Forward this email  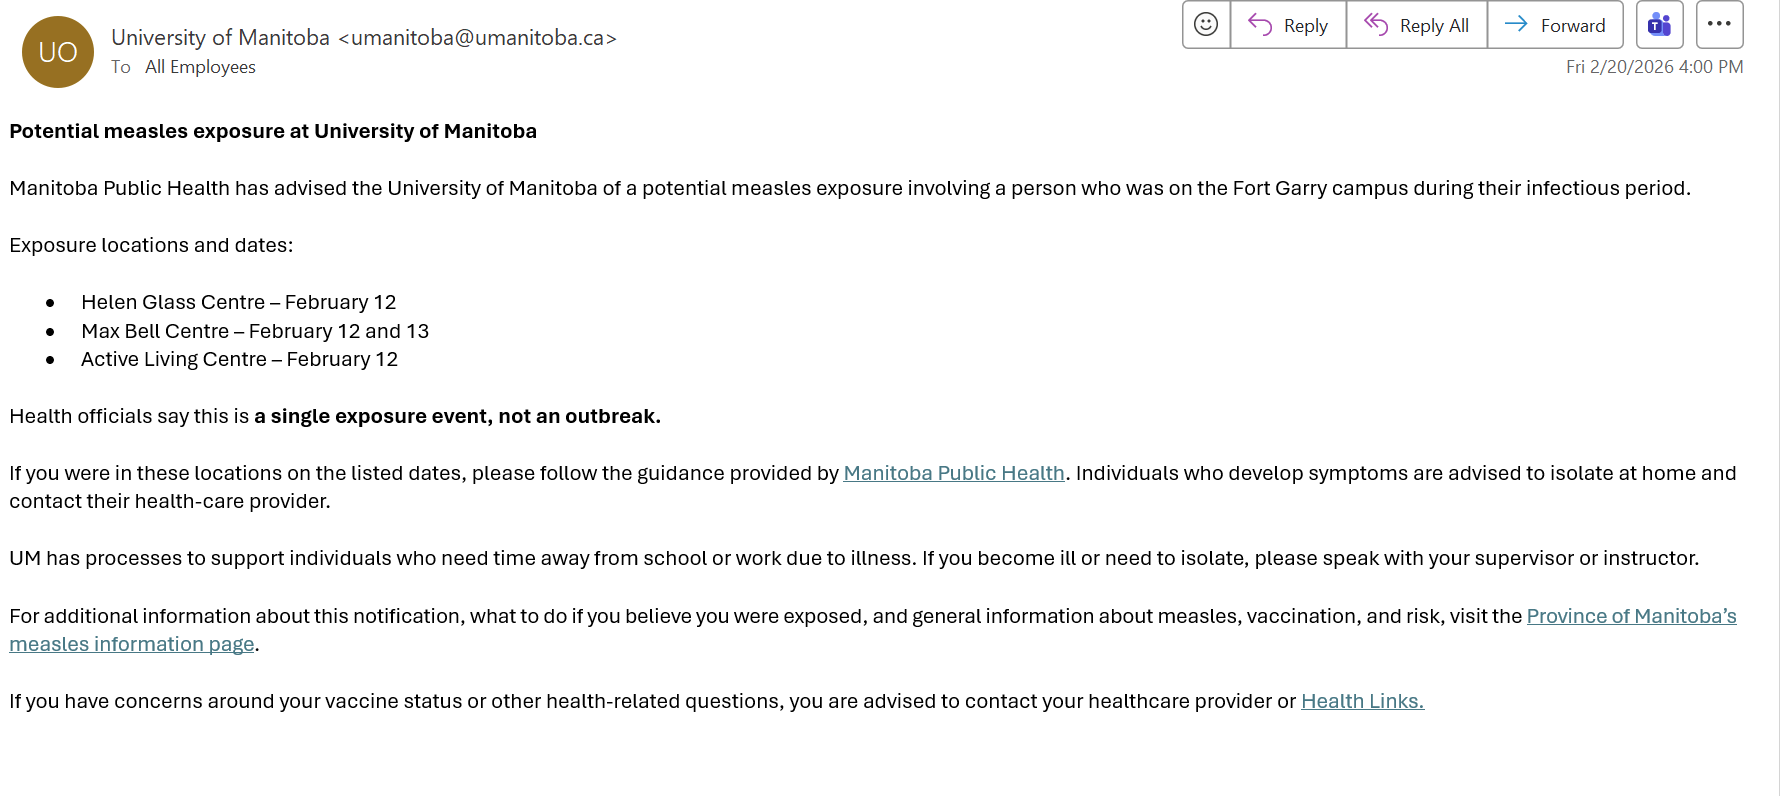(1555, 25)
